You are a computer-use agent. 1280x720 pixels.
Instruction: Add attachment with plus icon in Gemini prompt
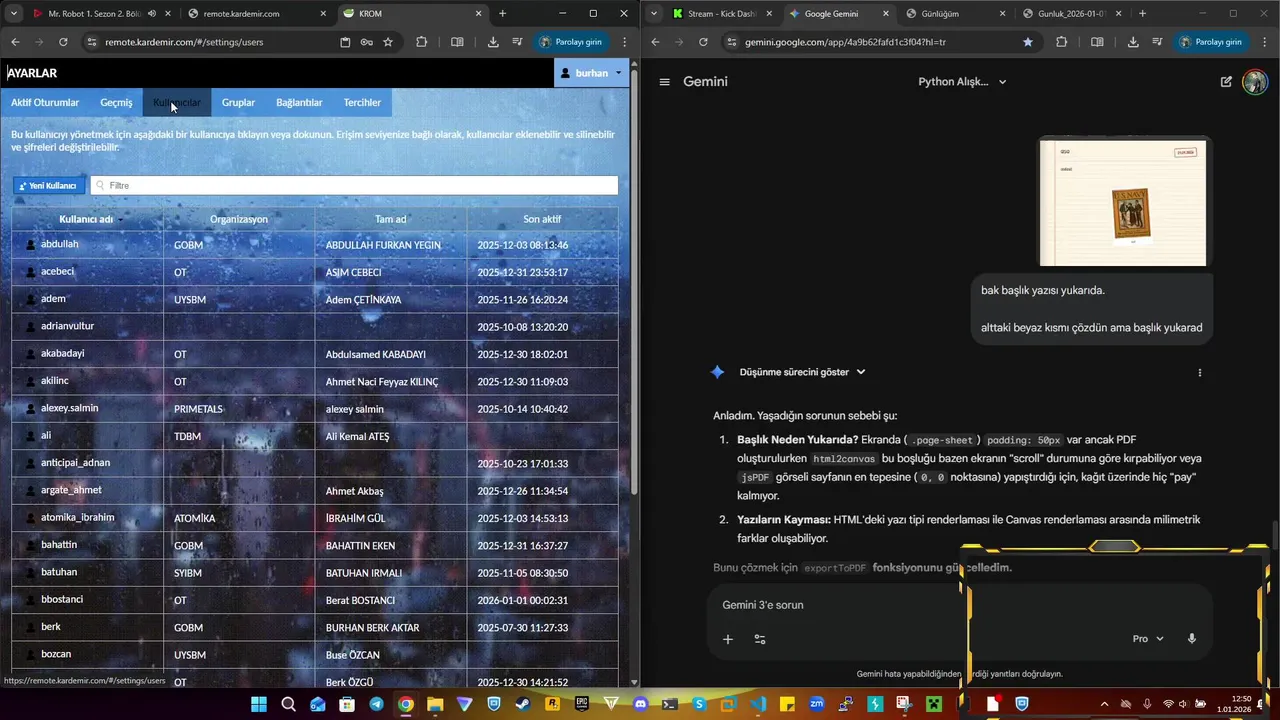[728, 639]
